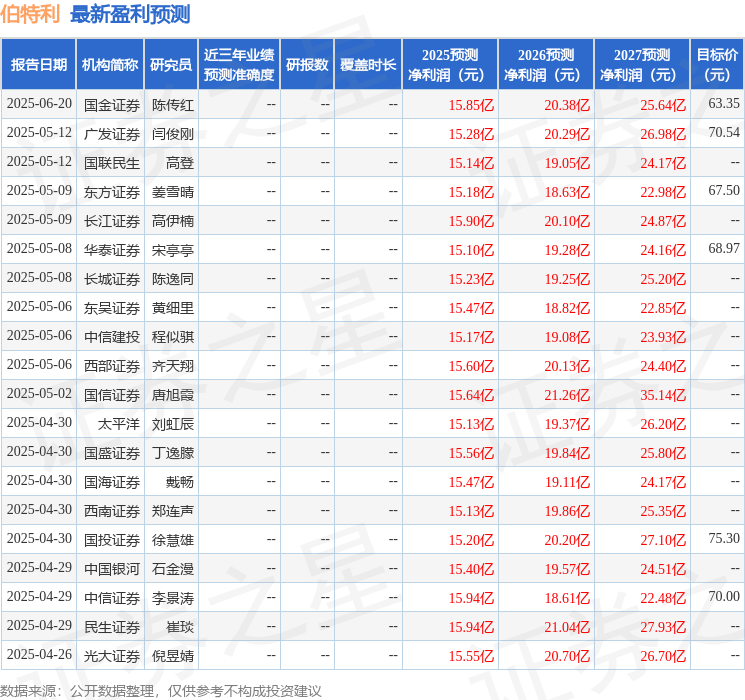Select the 长城证券 institution cell
Image resolution: width=745 pixels, height=700 pixels.
pyautogui.click(x=112, y=279)
